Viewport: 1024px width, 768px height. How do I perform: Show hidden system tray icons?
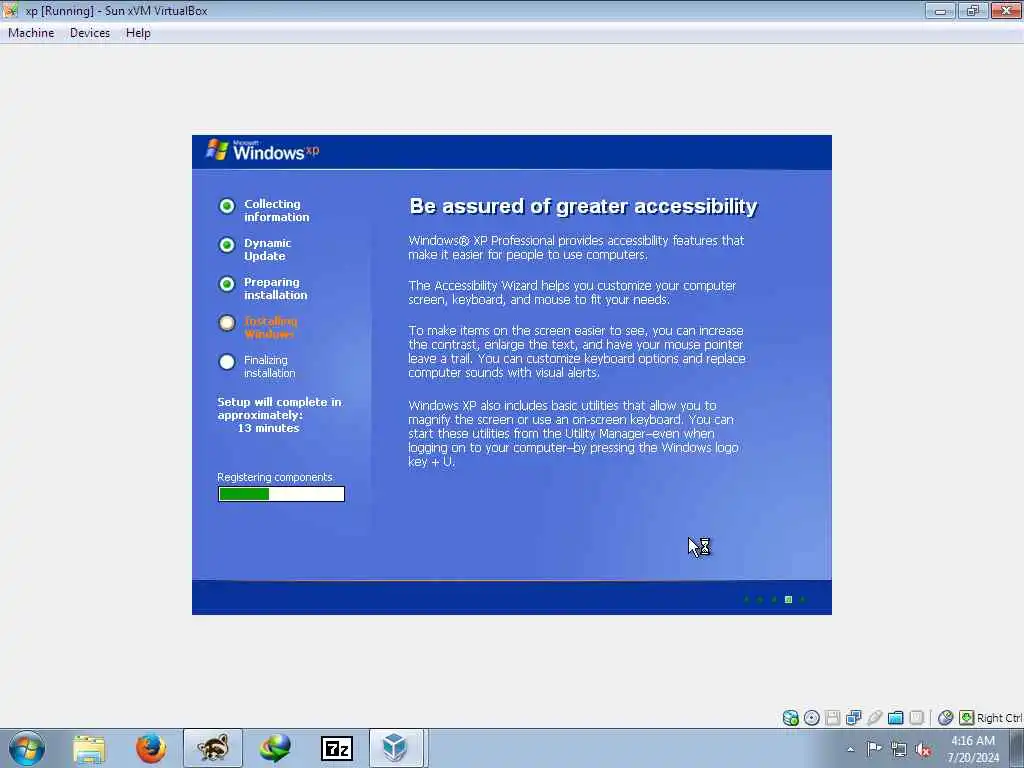click(850, 750)
